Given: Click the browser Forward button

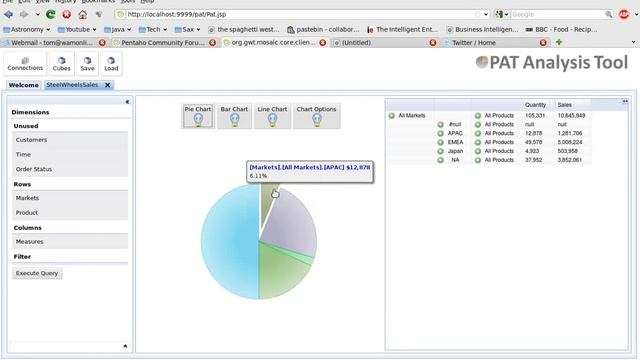Looking at the screenshot, I should [24, 14].
